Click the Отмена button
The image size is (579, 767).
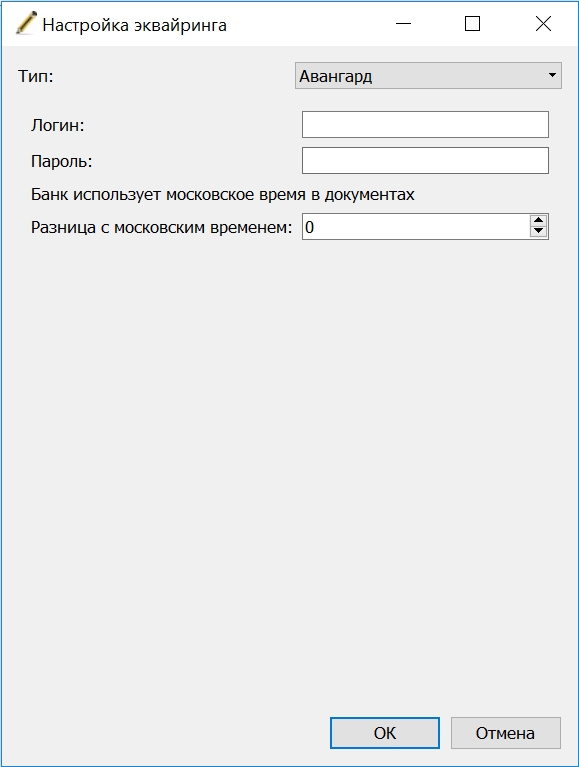(506, 733)
